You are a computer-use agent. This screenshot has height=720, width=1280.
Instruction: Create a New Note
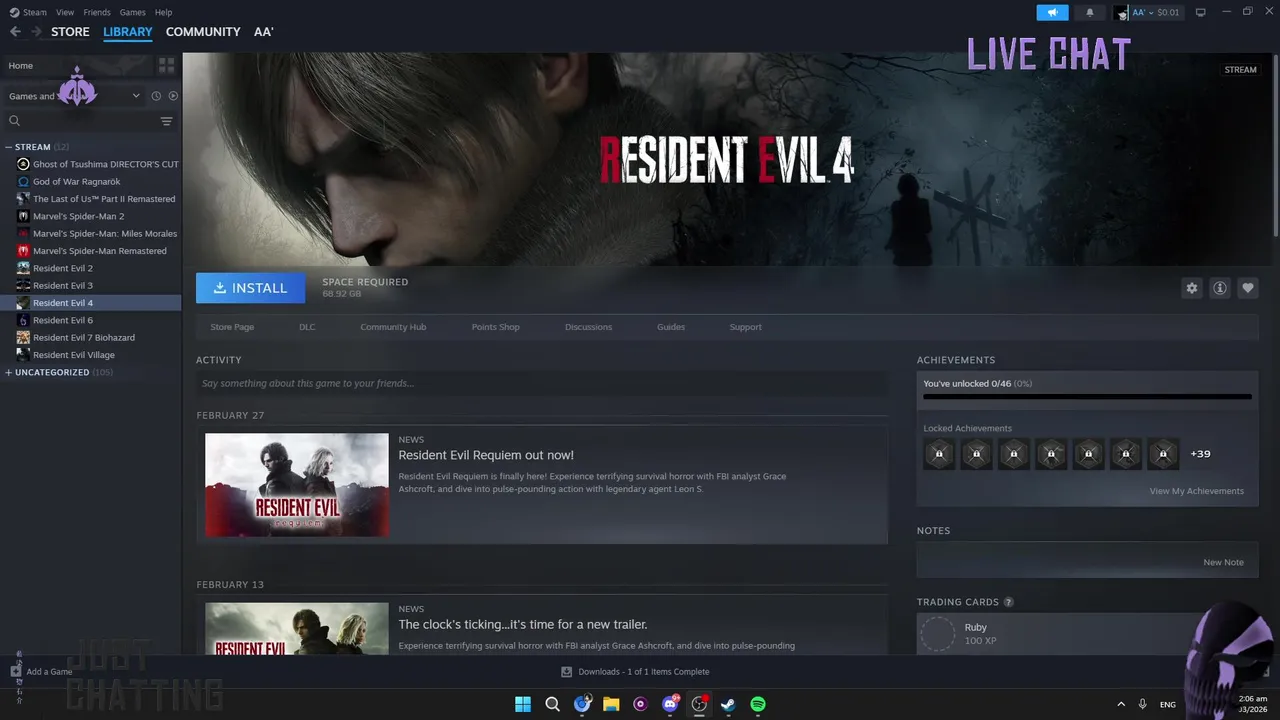click(x=1223, y=562)
